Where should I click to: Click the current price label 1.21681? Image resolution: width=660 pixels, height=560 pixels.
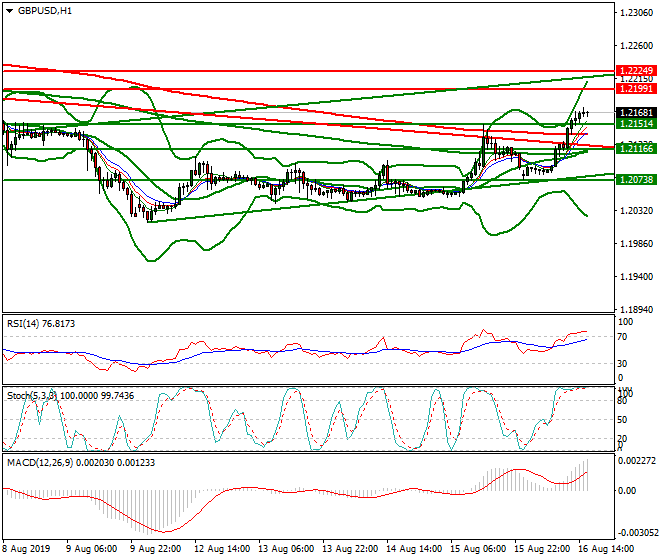(636, 112)
